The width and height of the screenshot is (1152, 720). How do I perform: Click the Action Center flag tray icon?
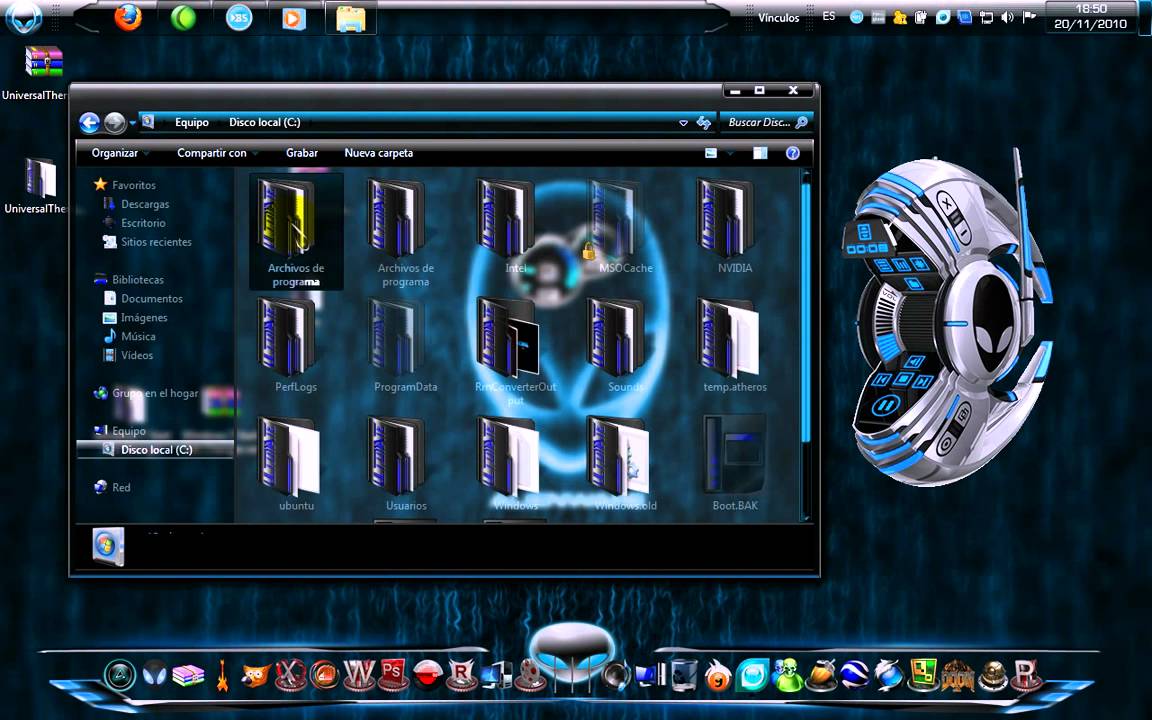point(1029,16)
